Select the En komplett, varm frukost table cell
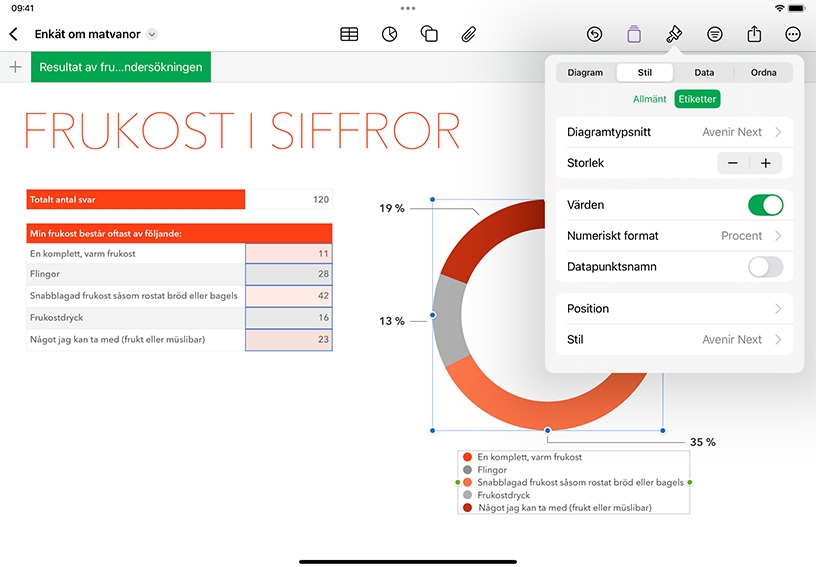The image size is (816, 567). [135, 253]
